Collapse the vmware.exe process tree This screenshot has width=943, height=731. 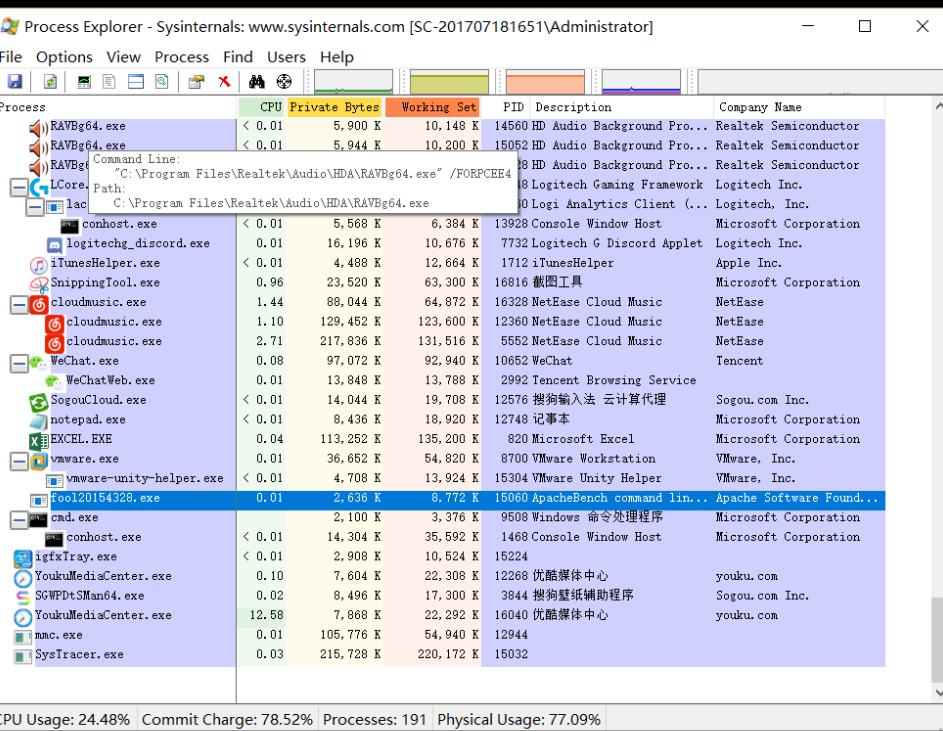click(19, 461)
